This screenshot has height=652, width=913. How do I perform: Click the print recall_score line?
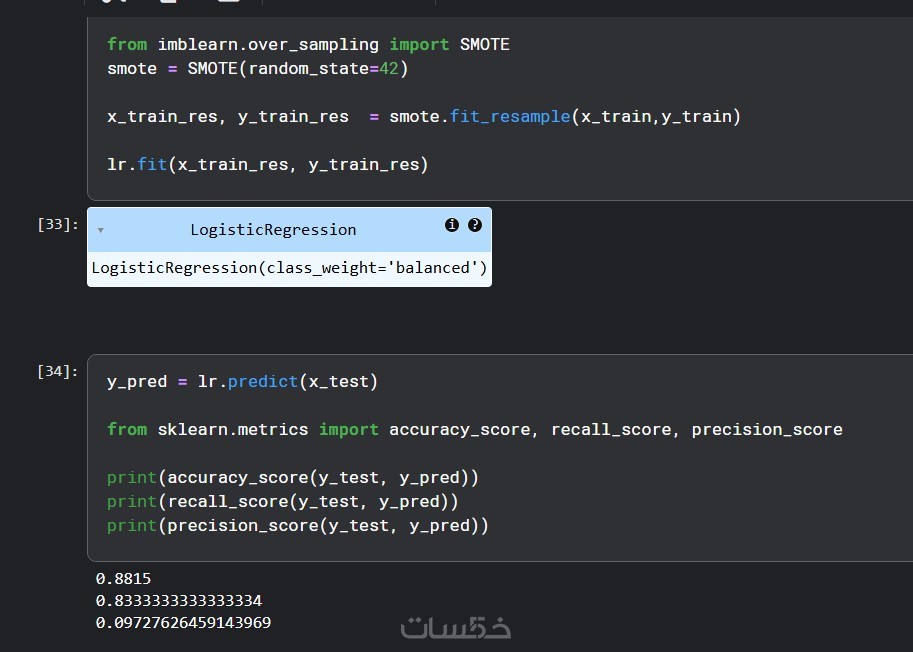tap(283, 502)
